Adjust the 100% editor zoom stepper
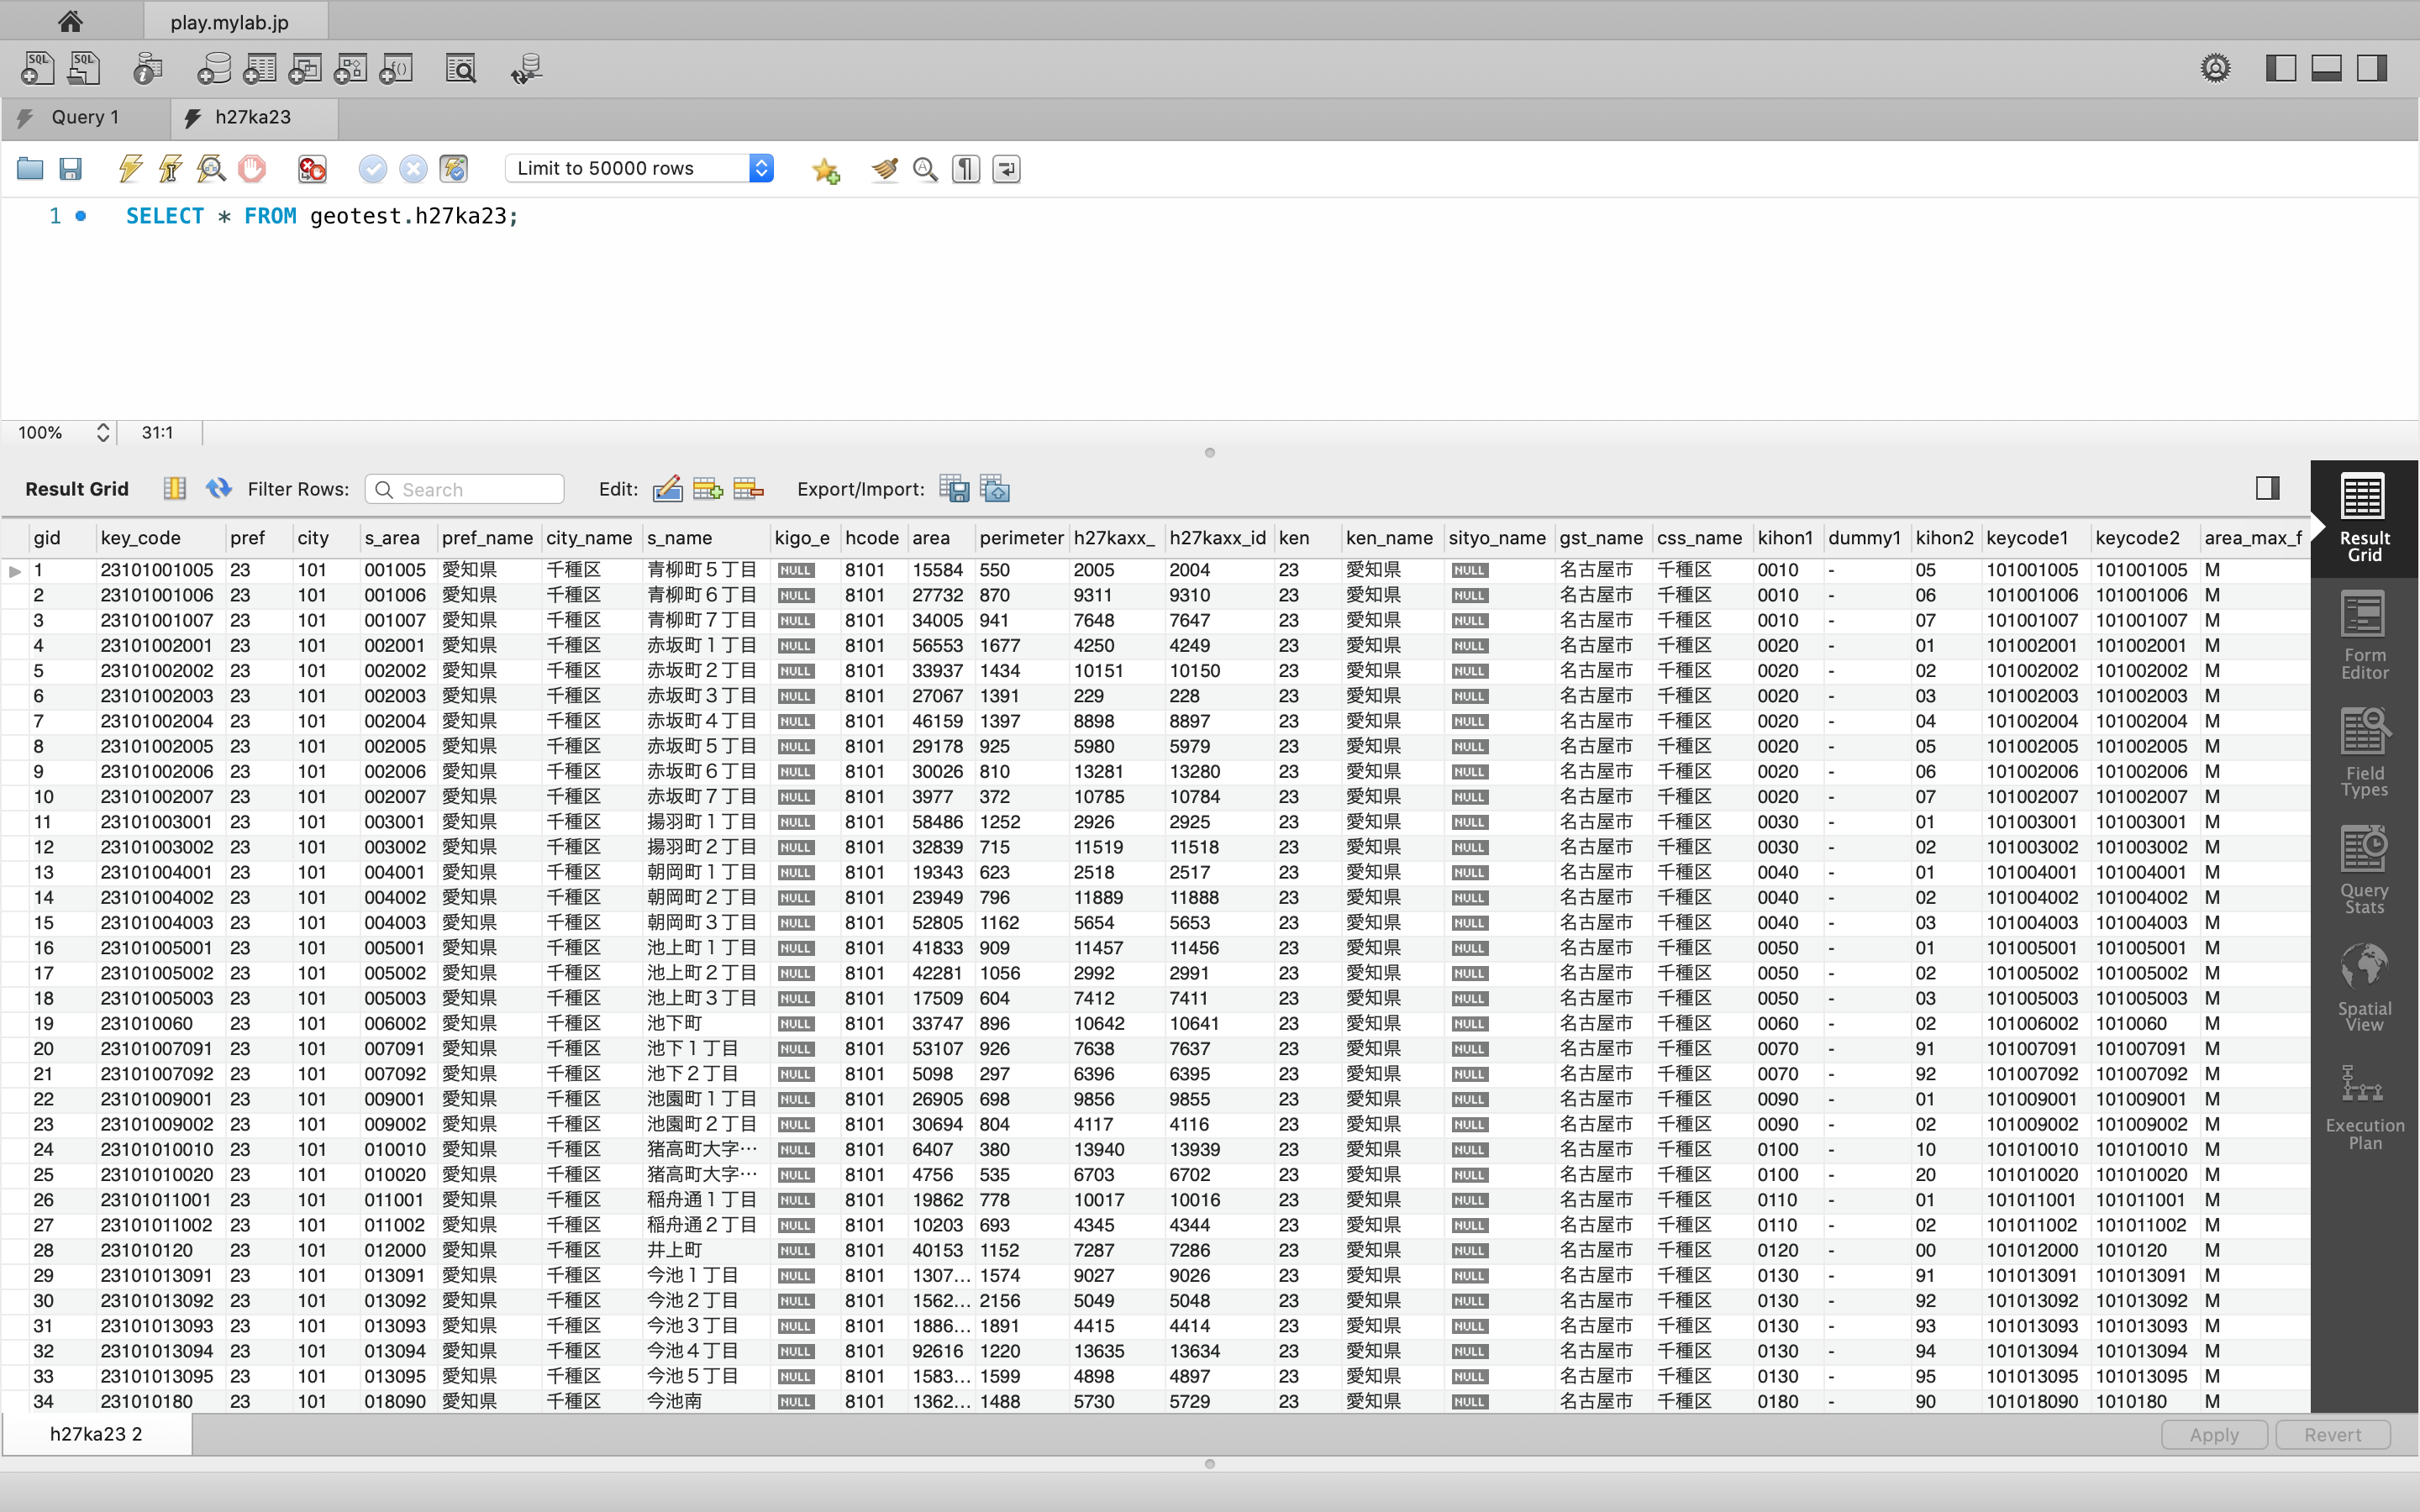Screen dimensions: 2420x1512 pyautogui.click(x=102, y=432)
